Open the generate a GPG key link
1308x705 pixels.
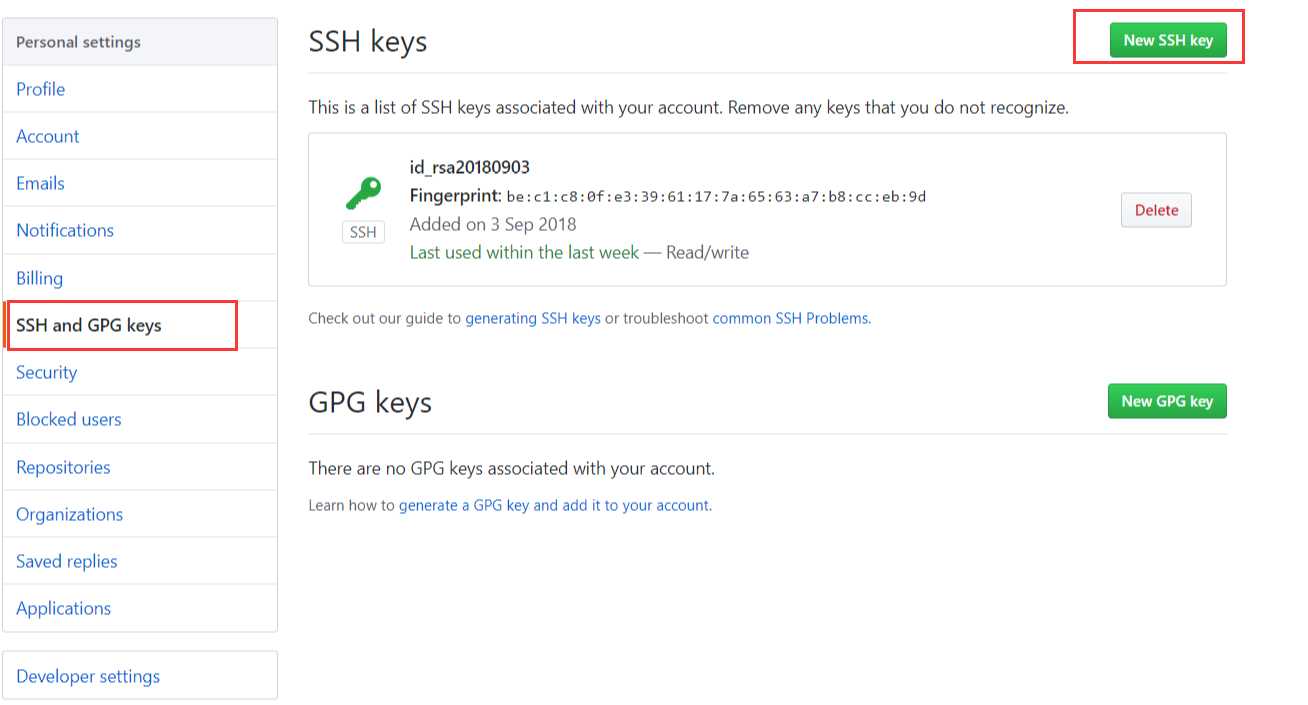pos(555,505)
